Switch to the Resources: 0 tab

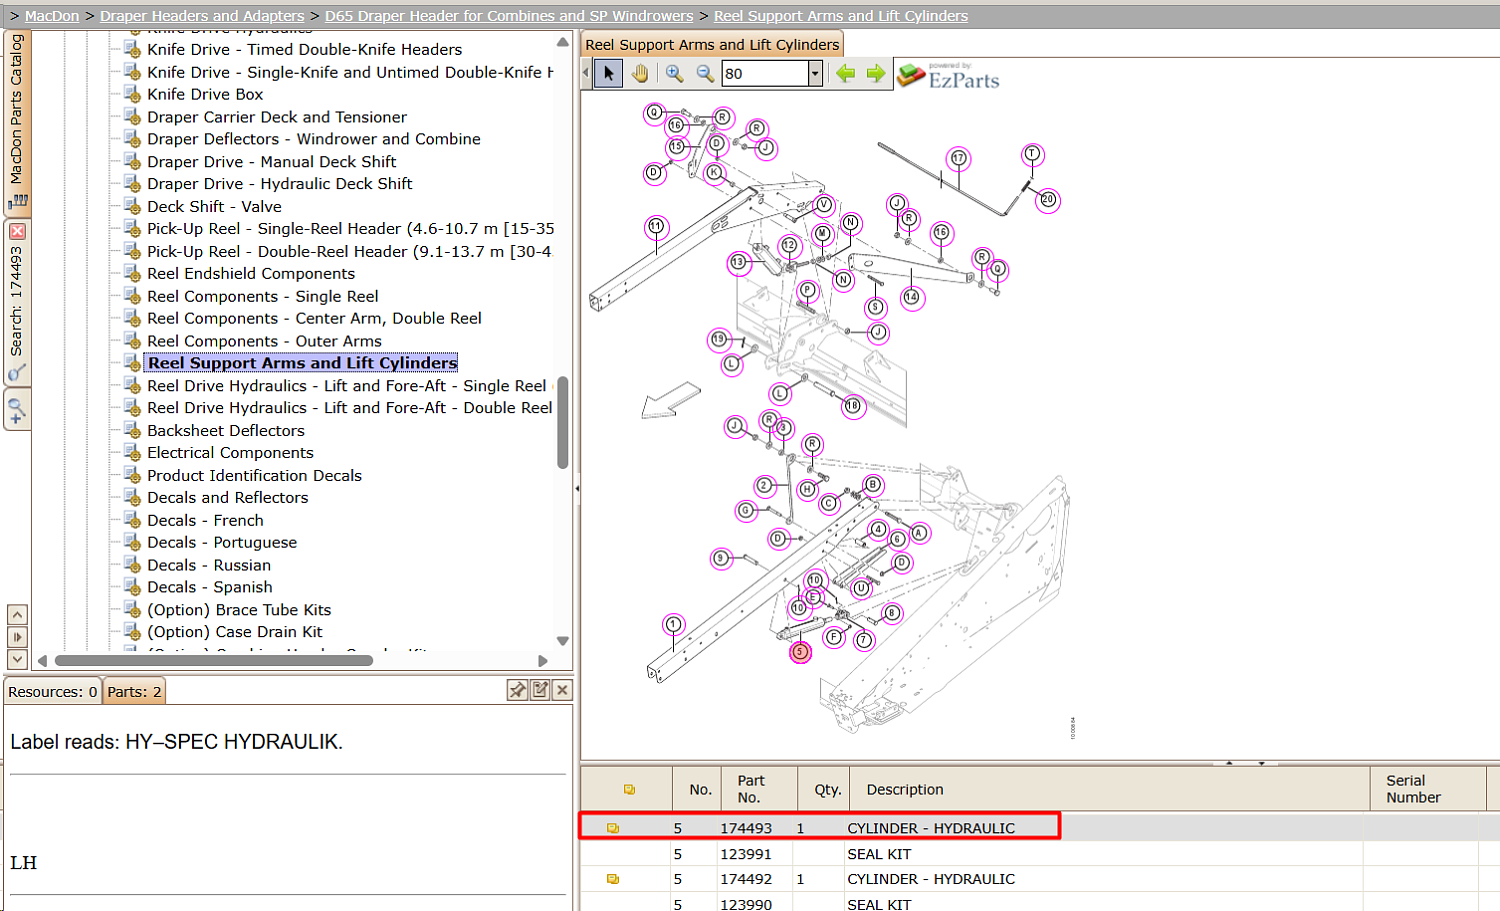(53, 692)
